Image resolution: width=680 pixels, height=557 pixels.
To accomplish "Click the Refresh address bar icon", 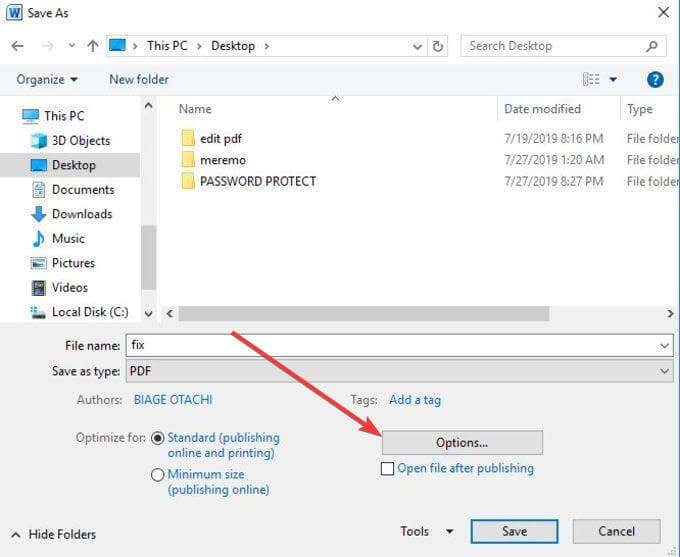I will (438, 46).
